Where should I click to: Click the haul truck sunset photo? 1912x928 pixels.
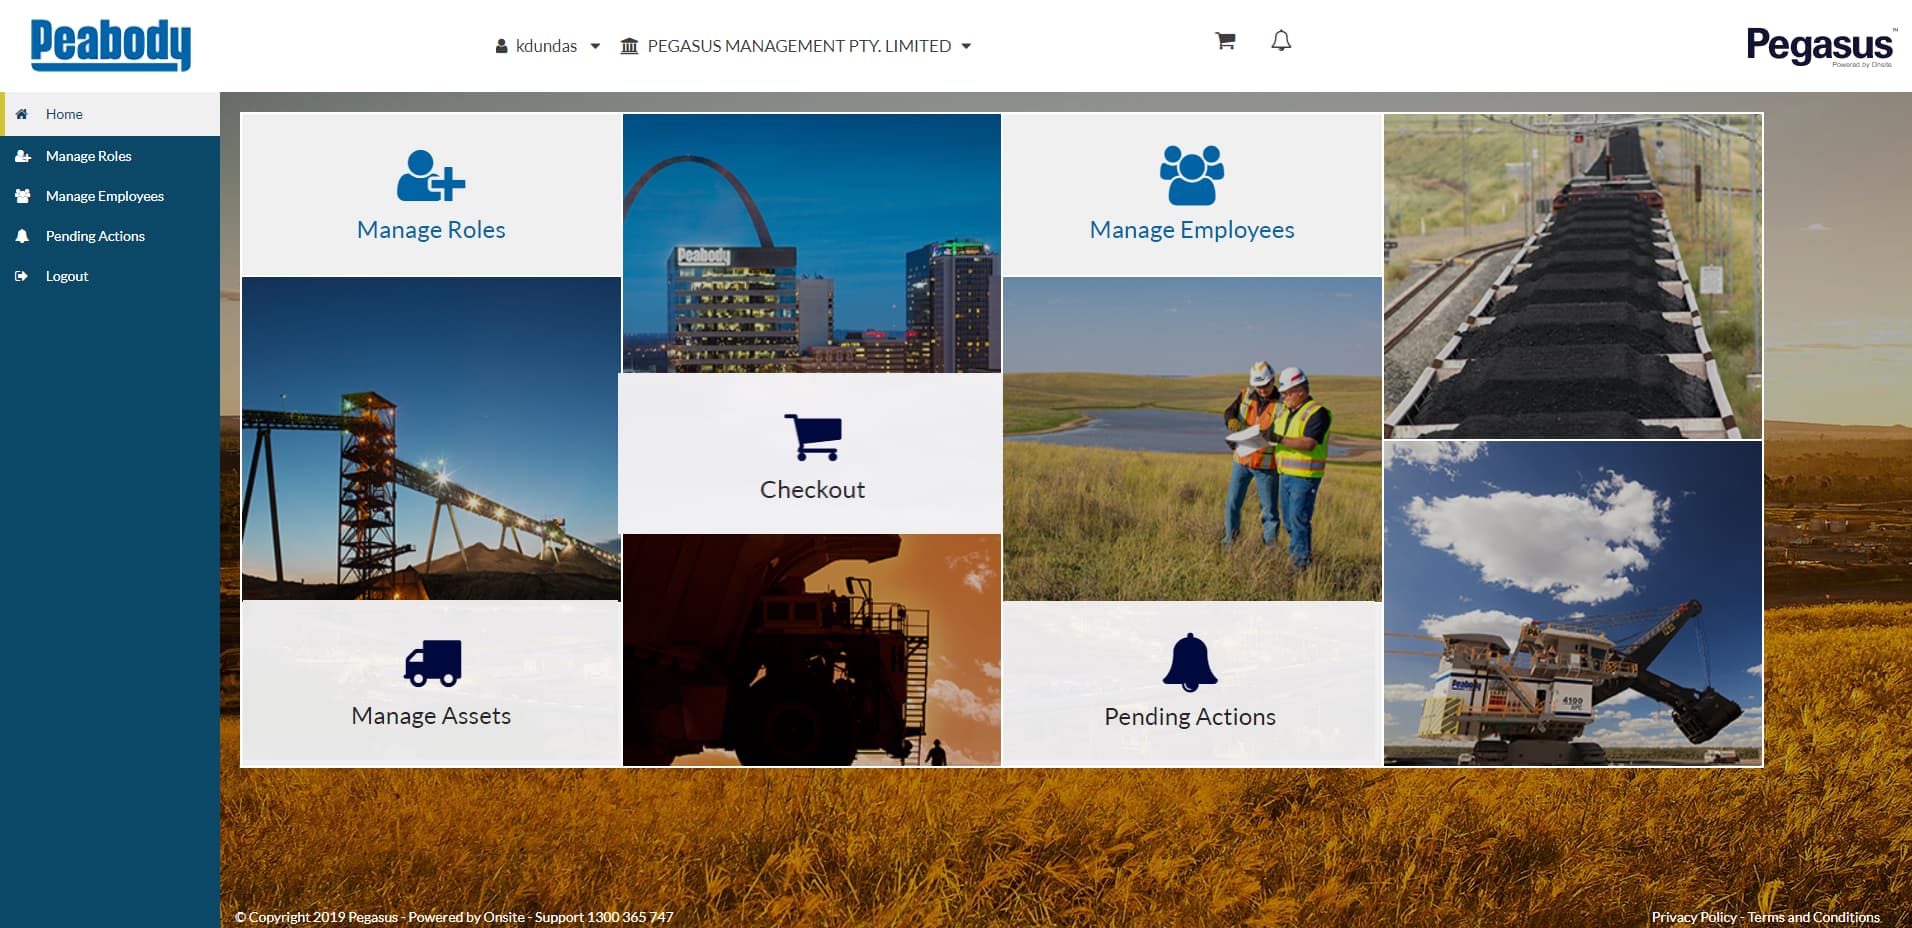pos(812,650)
